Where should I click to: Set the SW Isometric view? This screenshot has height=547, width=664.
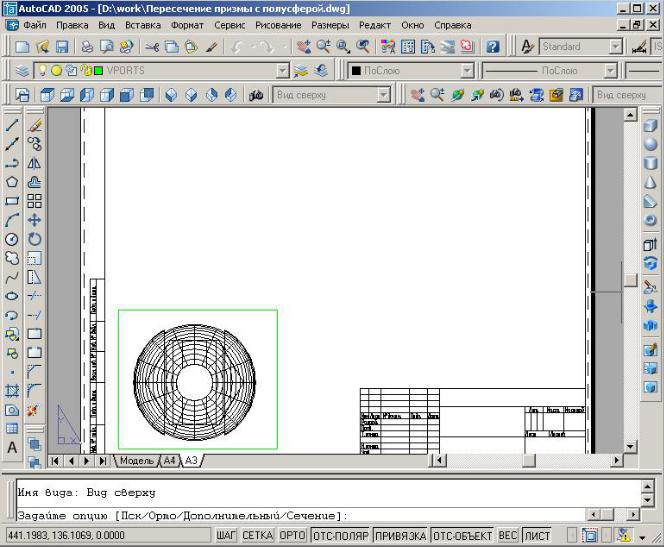[171, 95]
